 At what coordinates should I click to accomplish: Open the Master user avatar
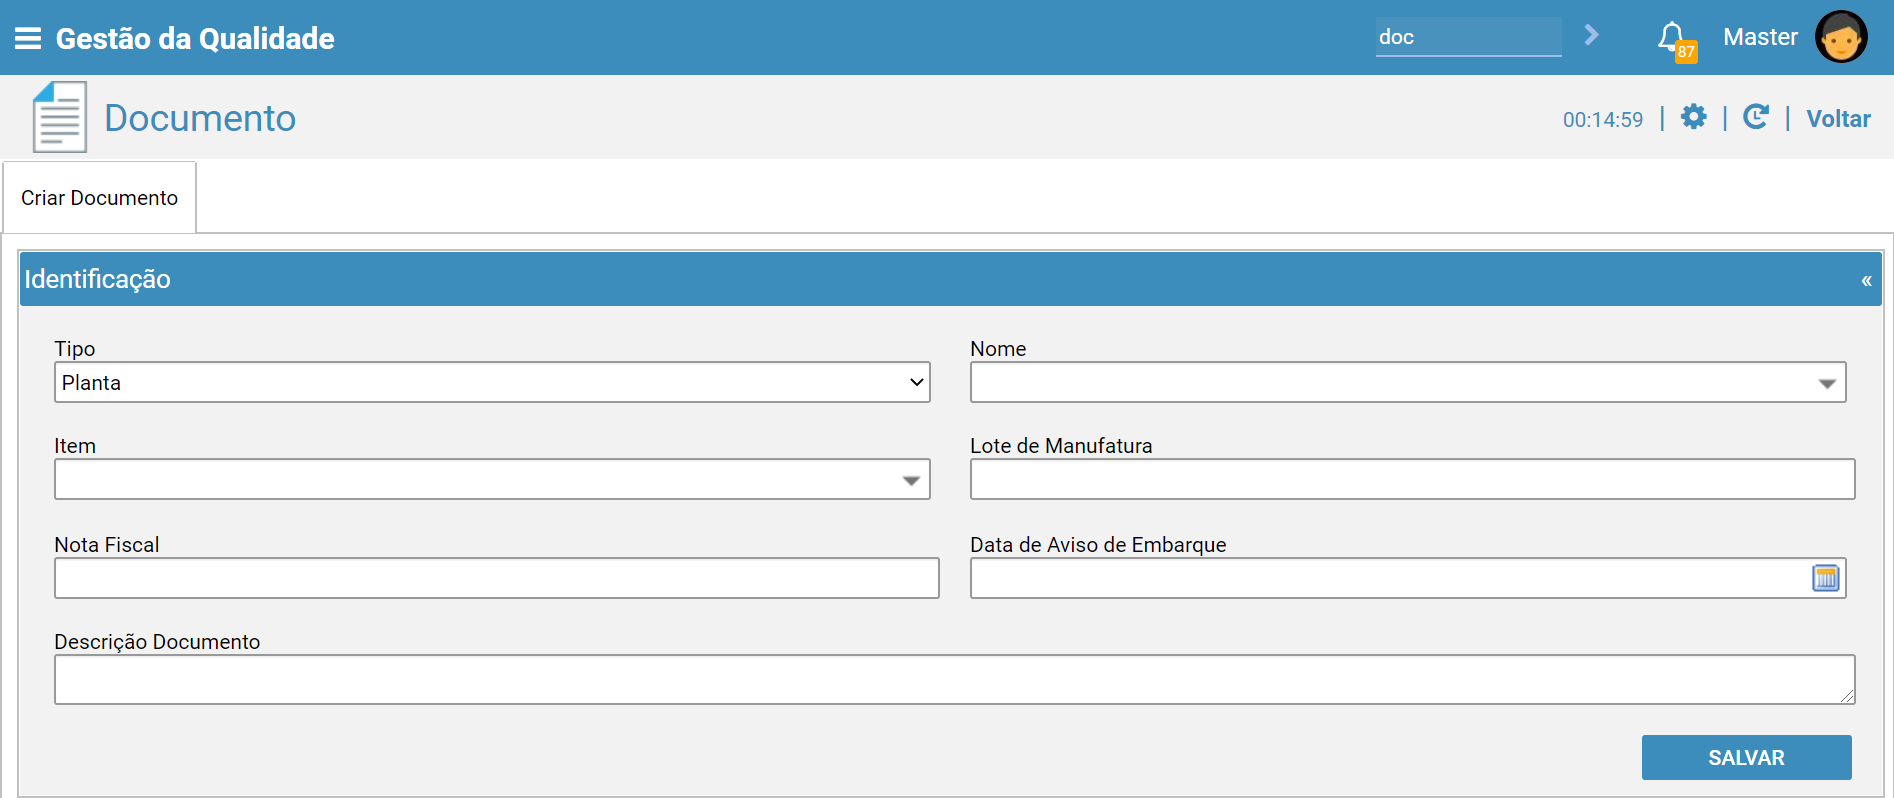[1841, 37]
